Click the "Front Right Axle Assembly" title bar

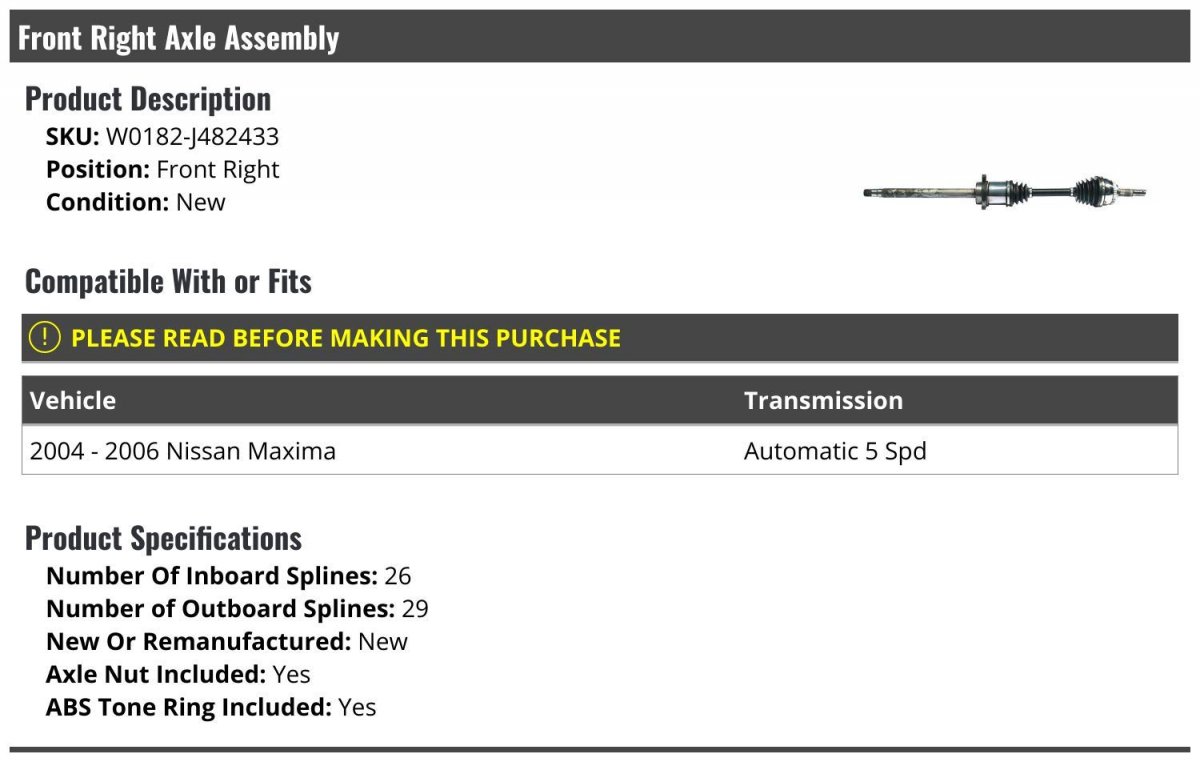(x=178, y=38)
